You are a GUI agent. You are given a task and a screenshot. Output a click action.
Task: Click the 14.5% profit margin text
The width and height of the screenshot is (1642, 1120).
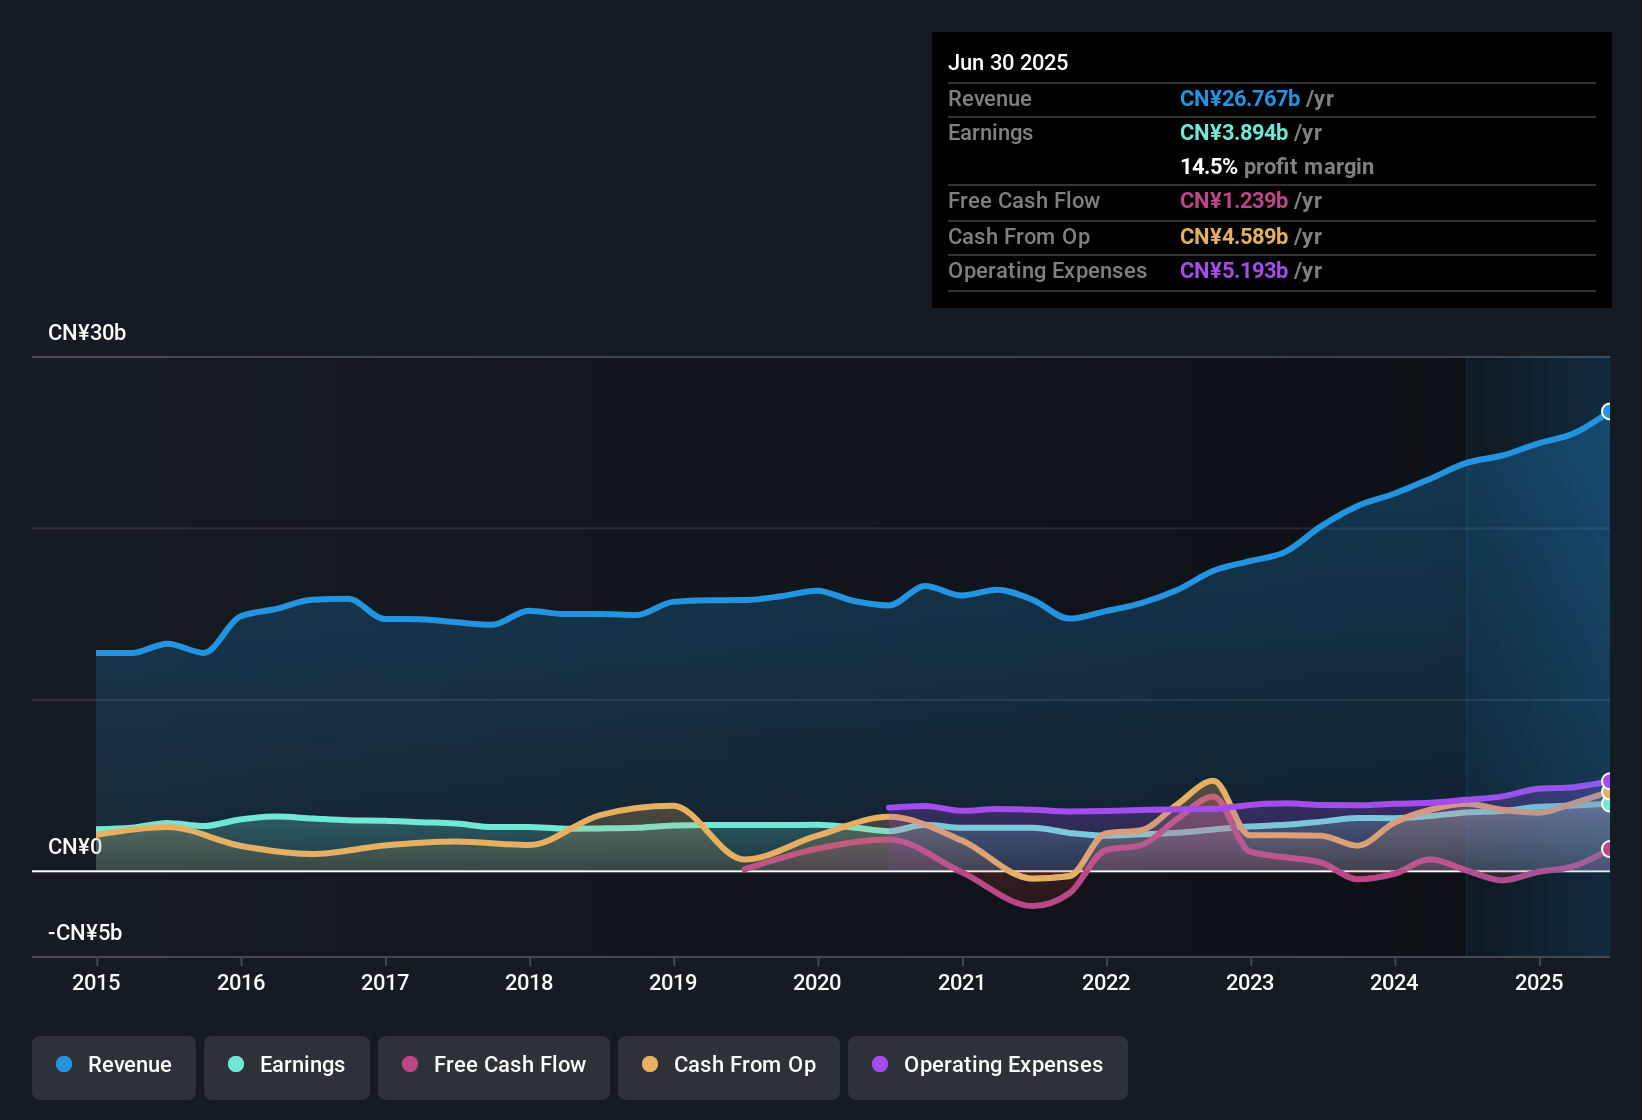tap(1276, 167)
